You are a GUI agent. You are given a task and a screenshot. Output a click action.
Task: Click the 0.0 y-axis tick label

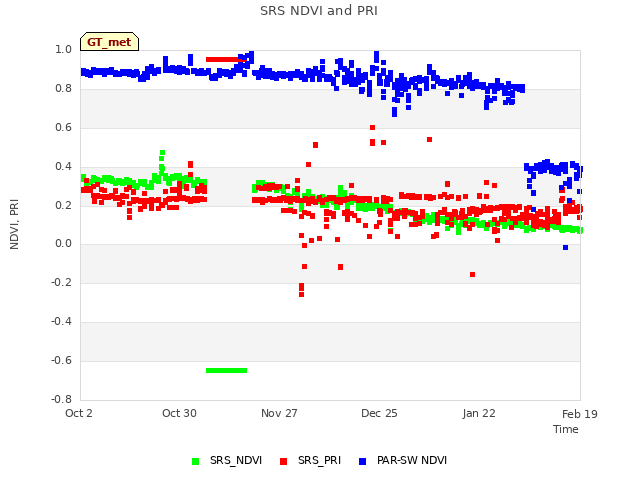(63, 244)
